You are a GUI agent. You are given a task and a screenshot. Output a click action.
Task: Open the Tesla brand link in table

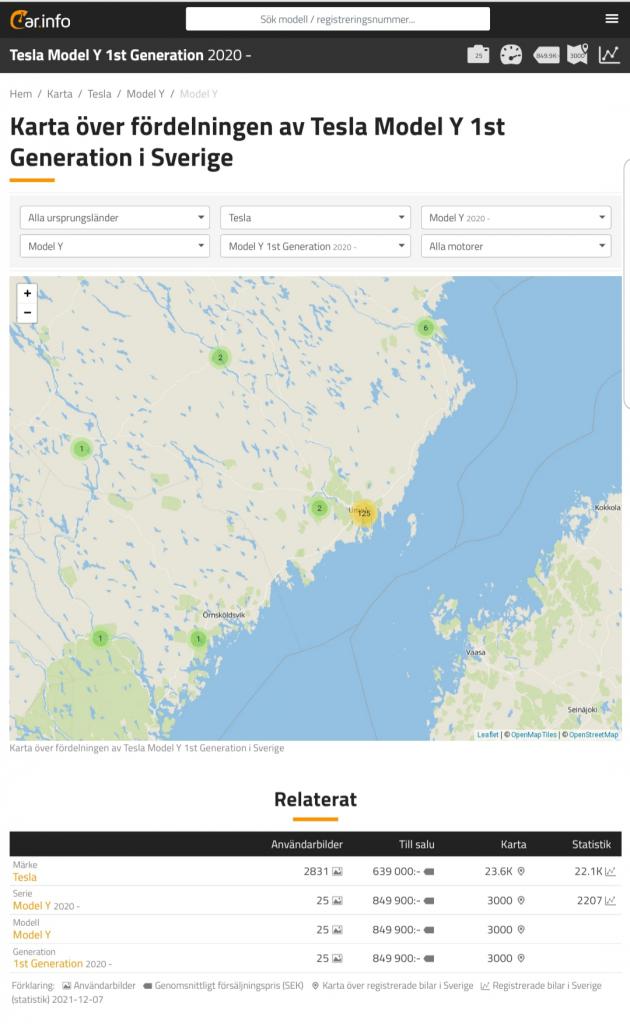(25, 877)
